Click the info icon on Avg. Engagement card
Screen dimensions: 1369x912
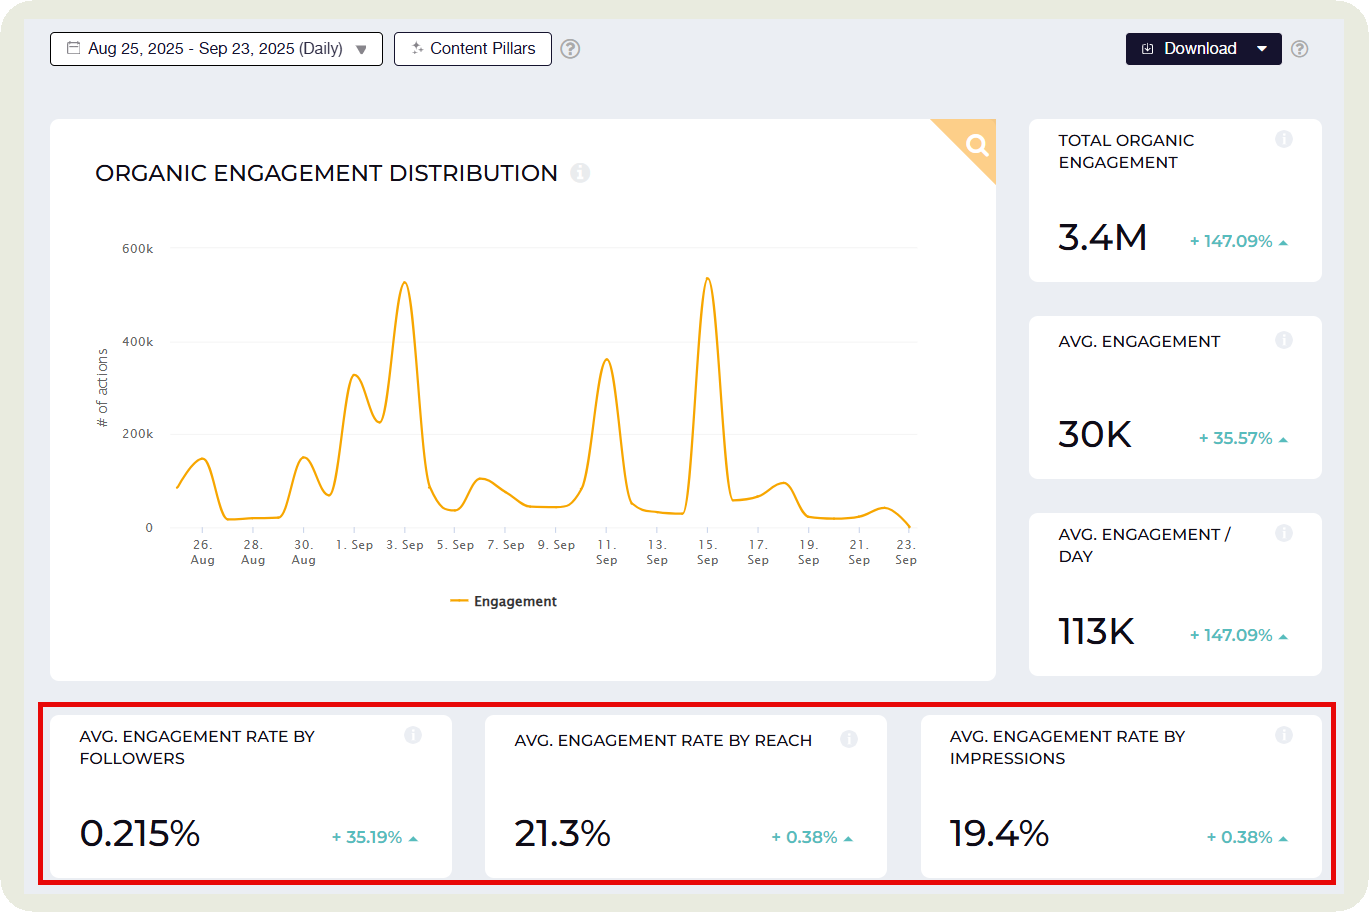[x=1284, y=340]
